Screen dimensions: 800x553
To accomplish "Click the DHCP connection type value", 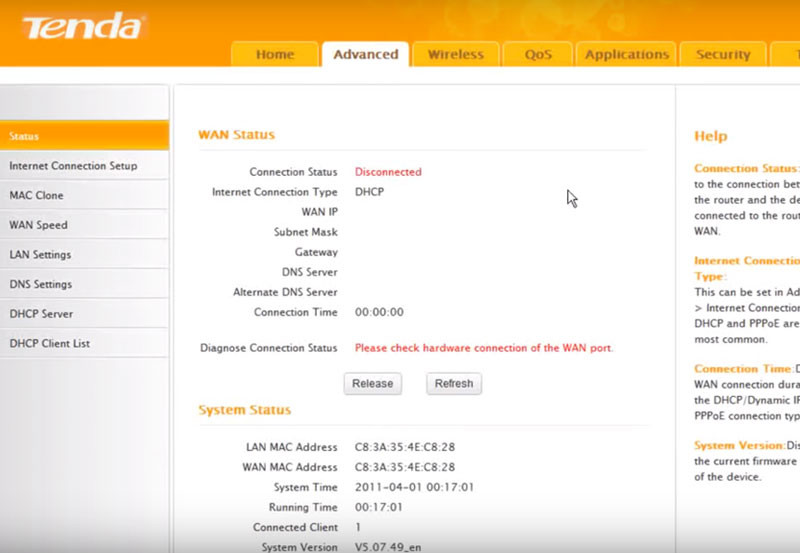I will [369, 192].
